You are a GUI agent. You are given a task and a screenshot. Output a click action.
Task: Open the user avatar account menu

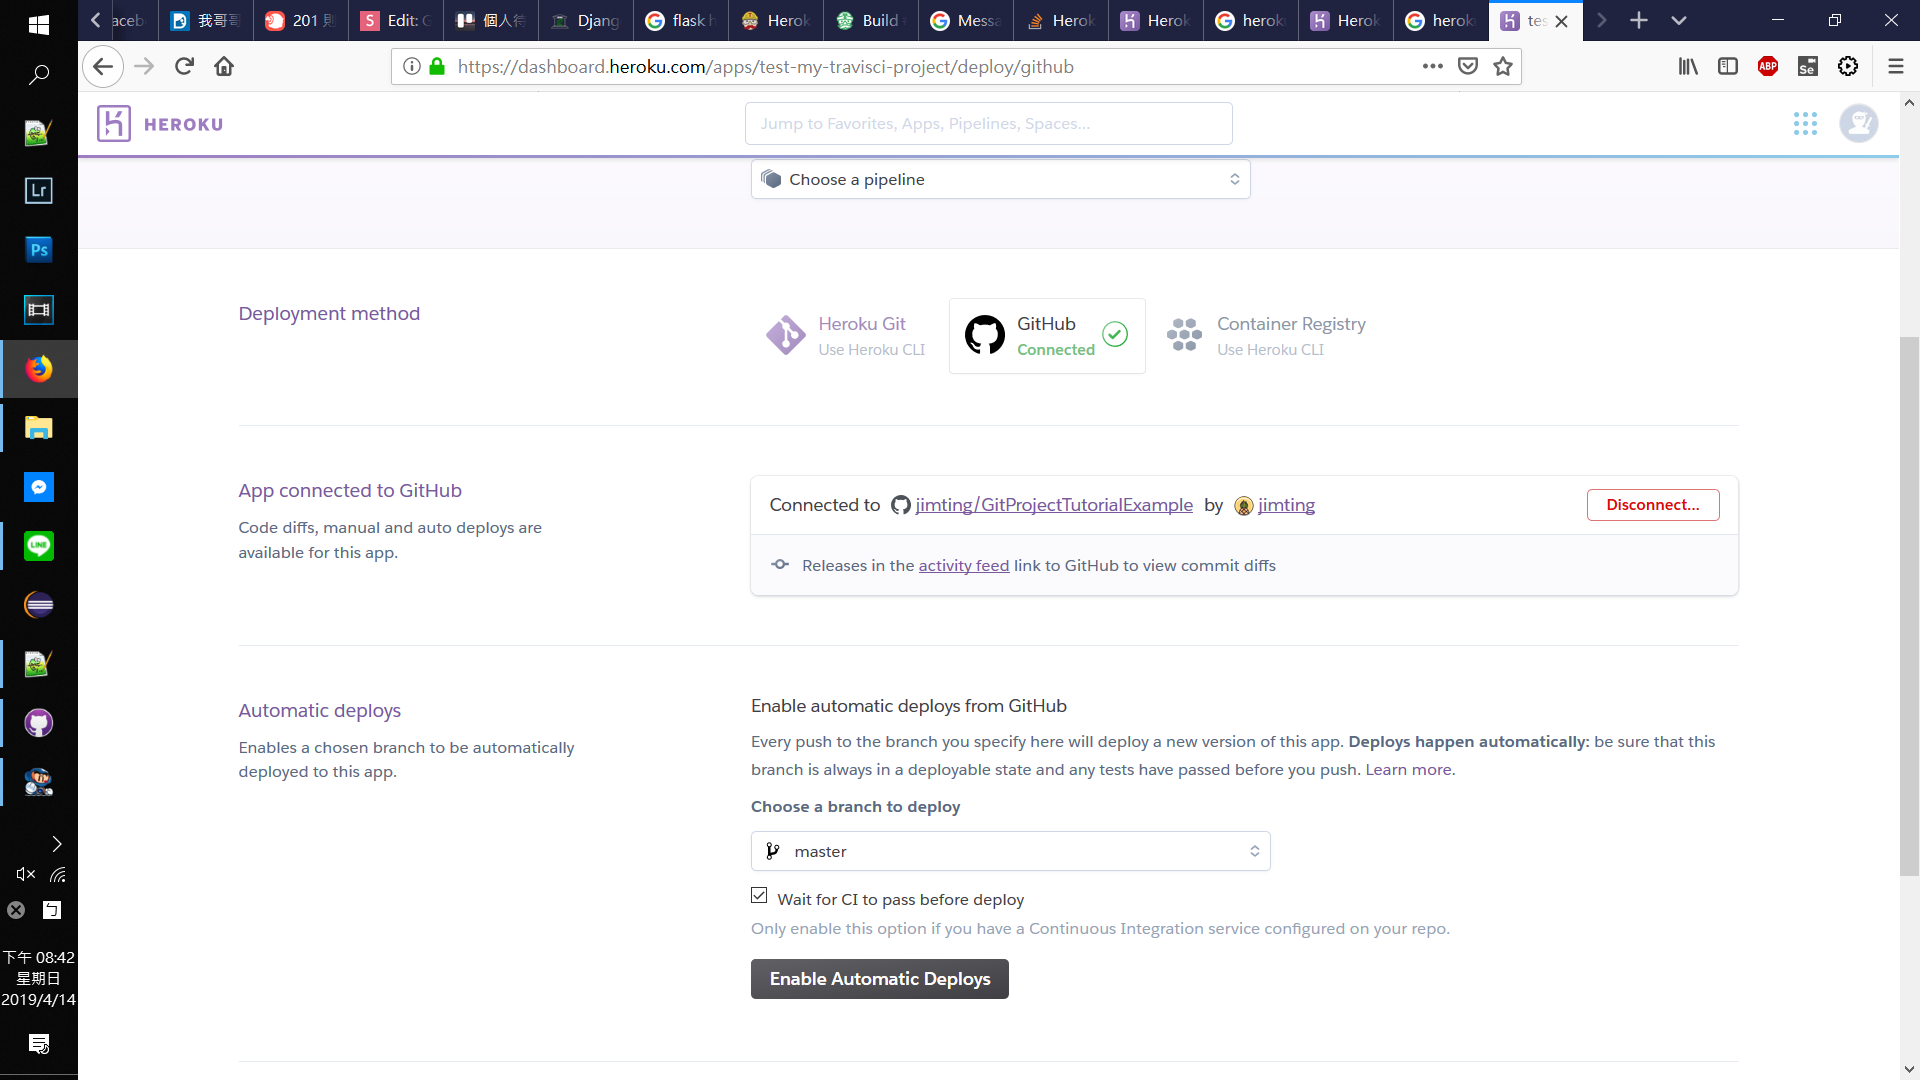click(1858, 124)
